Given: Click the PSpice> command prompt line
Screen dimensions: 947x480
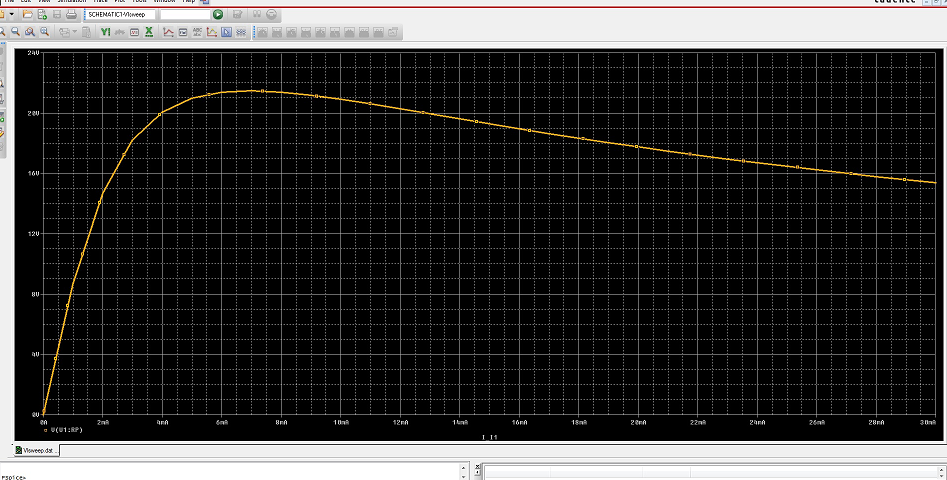Looking at the screenshot, I should point(14,477).
